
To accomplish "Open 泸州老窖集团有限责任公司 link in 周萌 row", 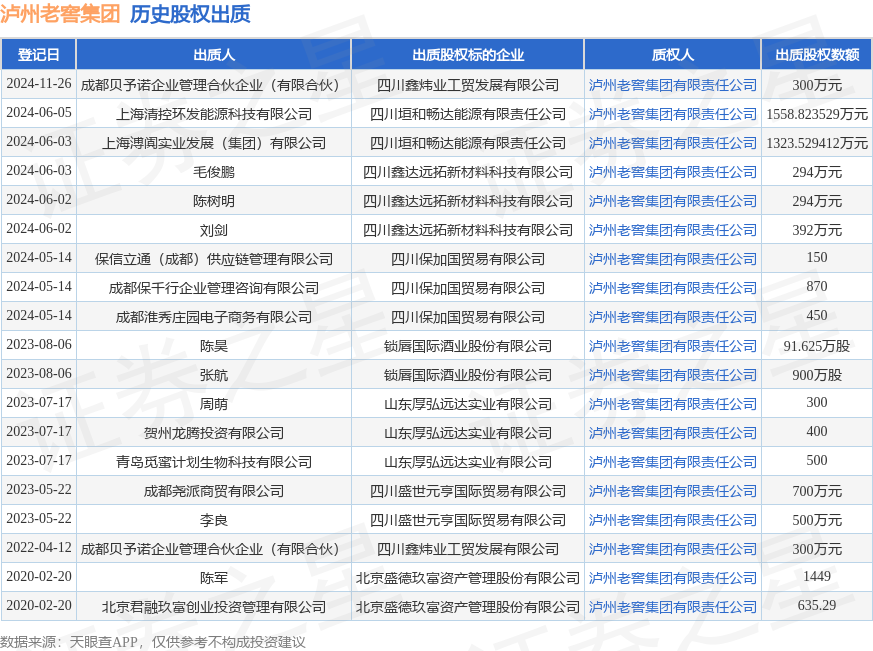I will 673,404.
